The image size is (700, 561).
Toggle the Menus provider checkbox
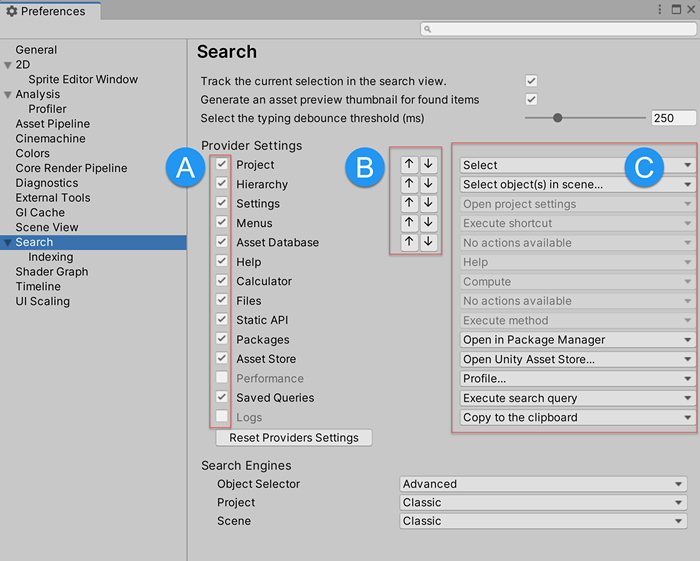pyautogui.click(x=222, y=222)
